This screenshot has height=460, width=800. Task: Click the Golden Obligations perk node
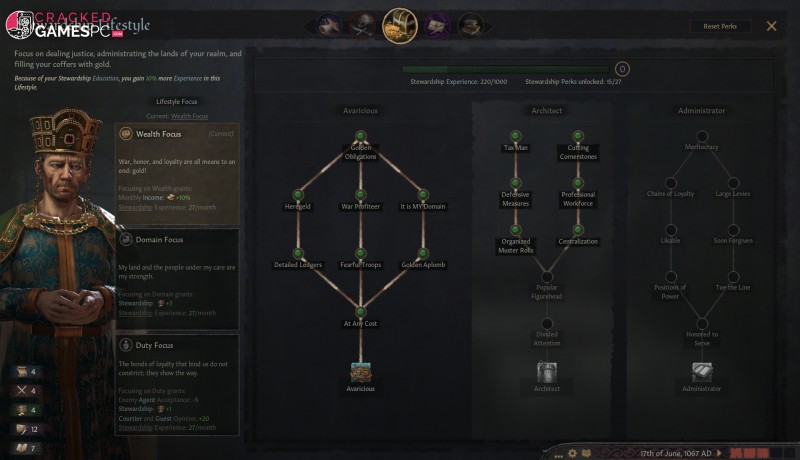[361, 136]
